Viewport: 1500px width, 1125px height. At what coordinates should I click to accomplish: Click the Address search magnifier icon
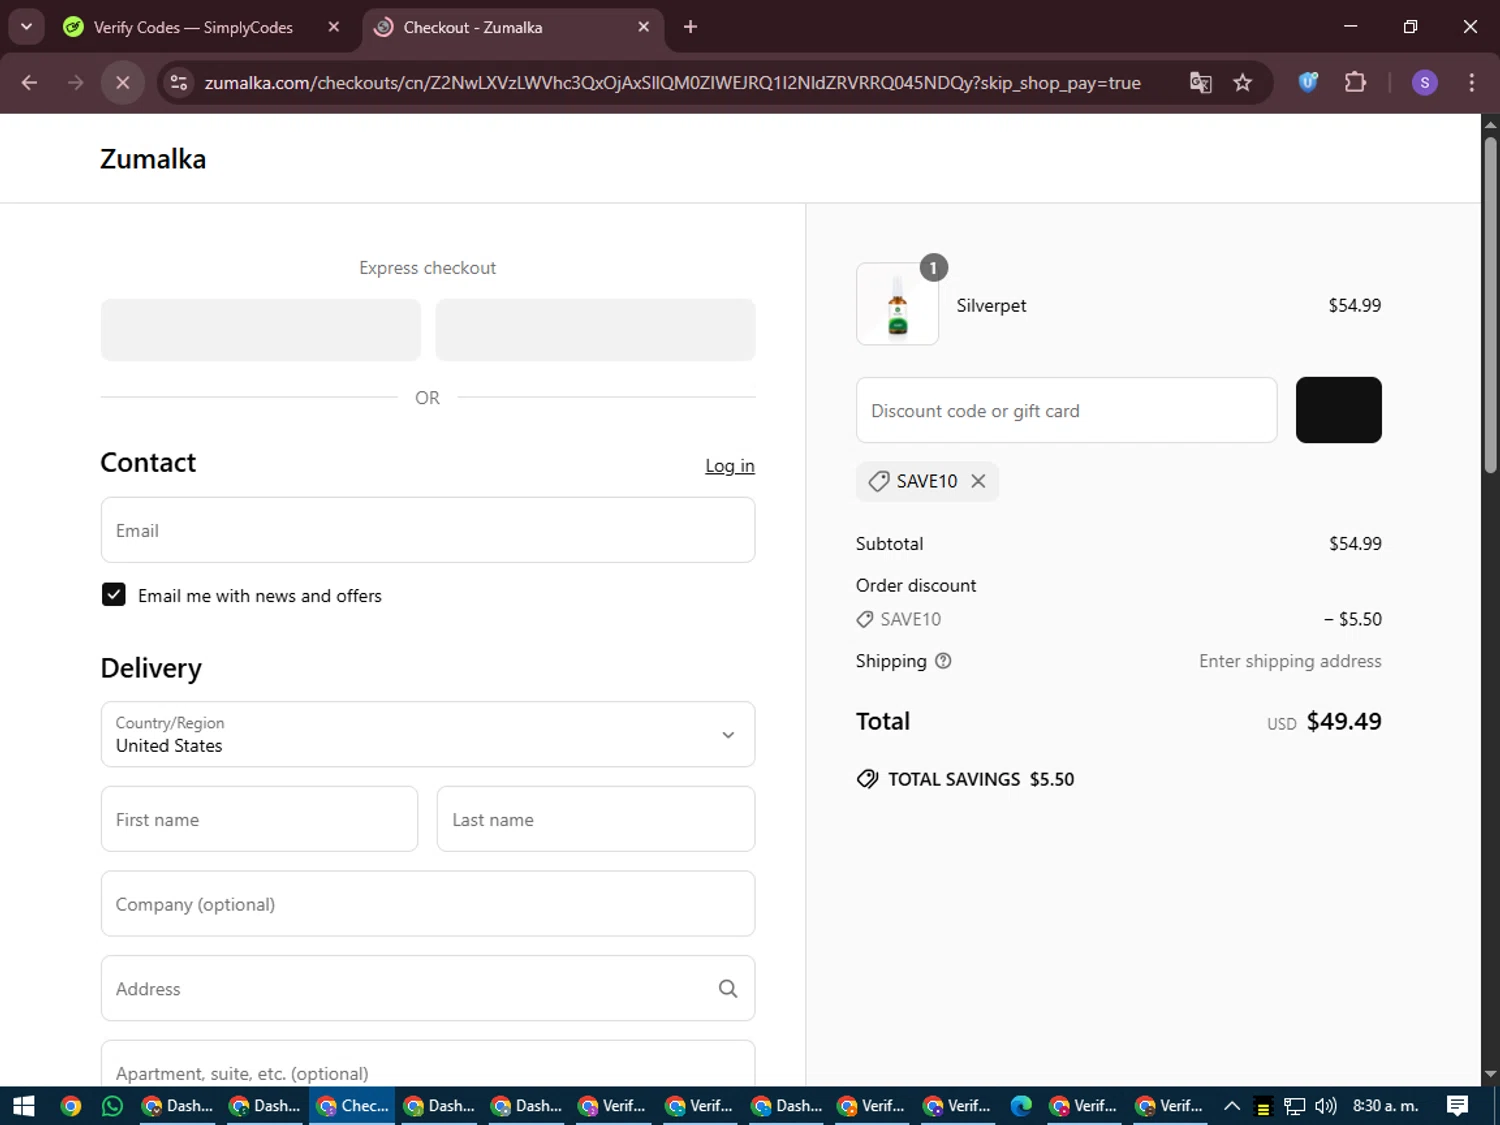click(728, 988)
